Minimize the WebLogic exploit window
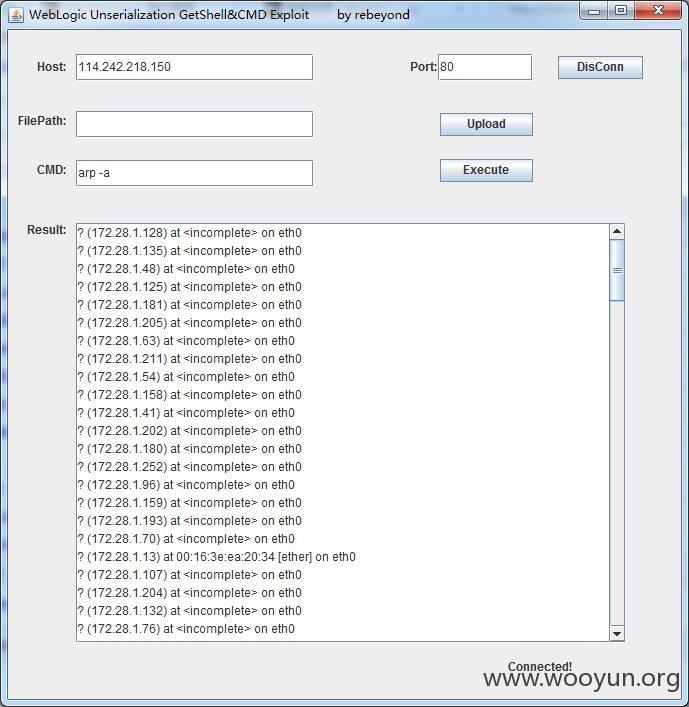This screenshot has width=689, height=707. (594, 11)
